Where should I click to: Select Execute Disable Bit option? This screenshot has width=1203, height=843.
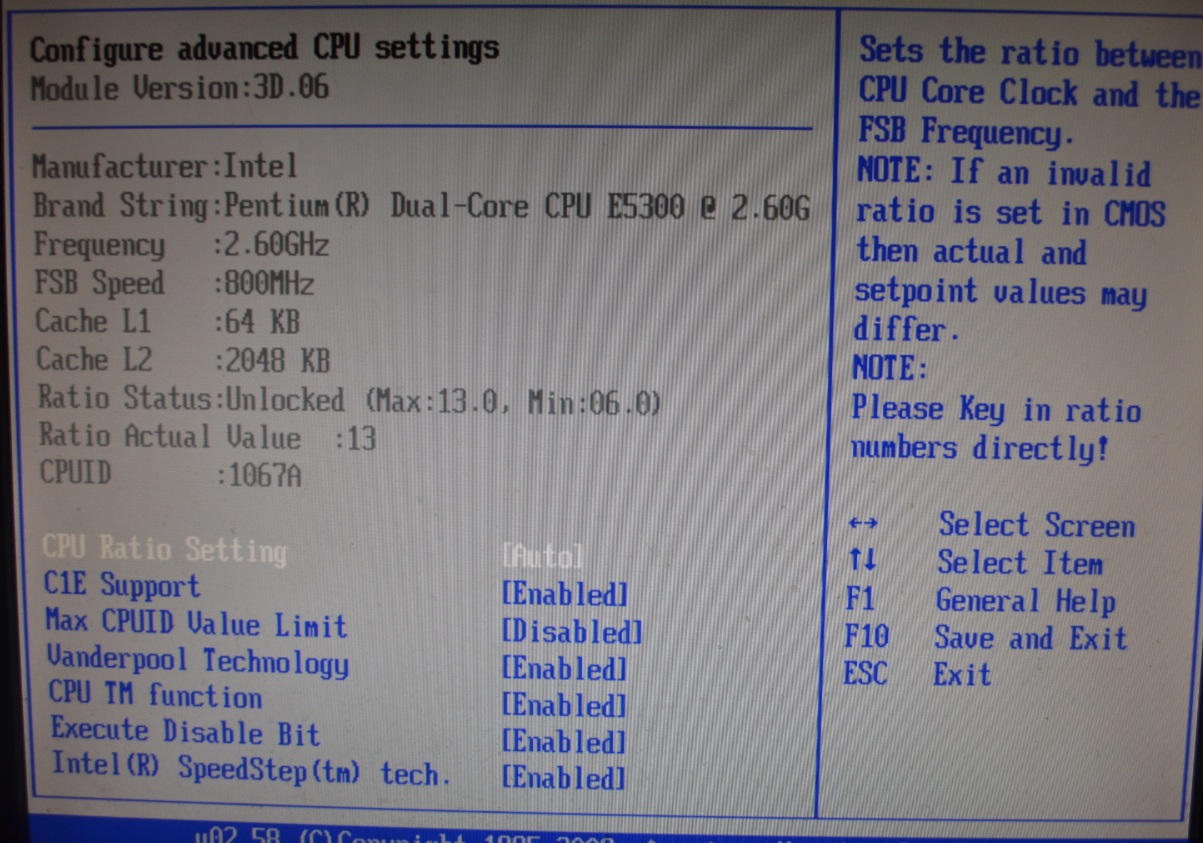coord(185,732)
